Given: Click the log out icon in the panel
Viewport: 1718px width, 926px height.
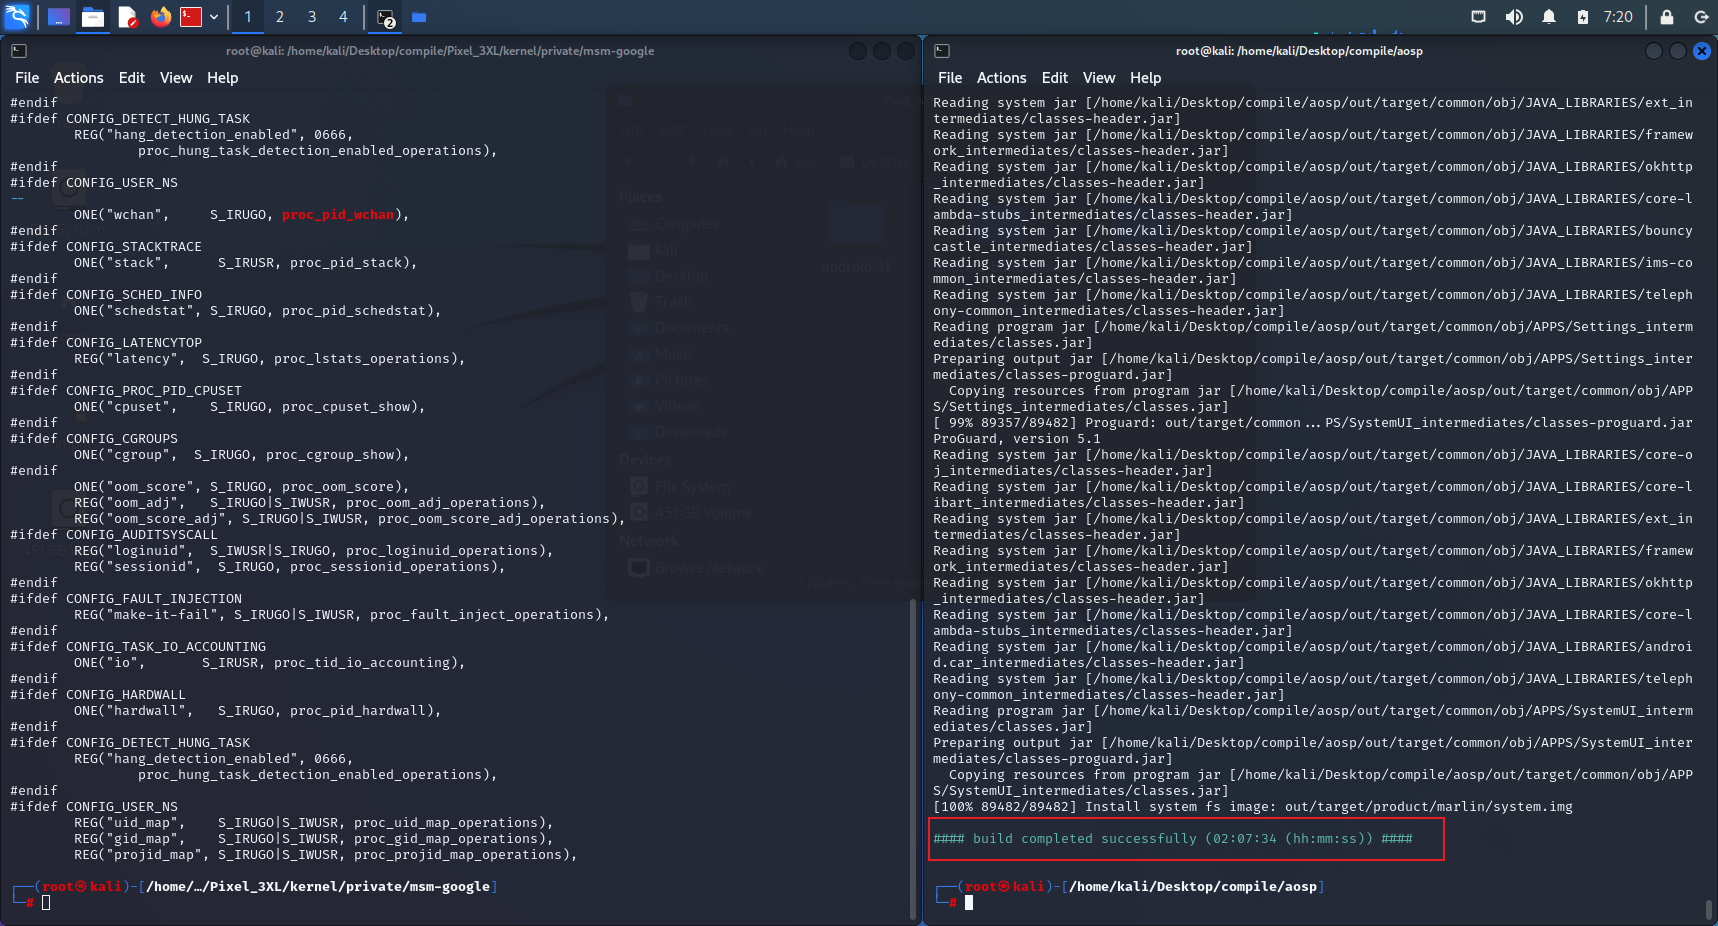Looking at the screenshot, I should [1701, 17].
